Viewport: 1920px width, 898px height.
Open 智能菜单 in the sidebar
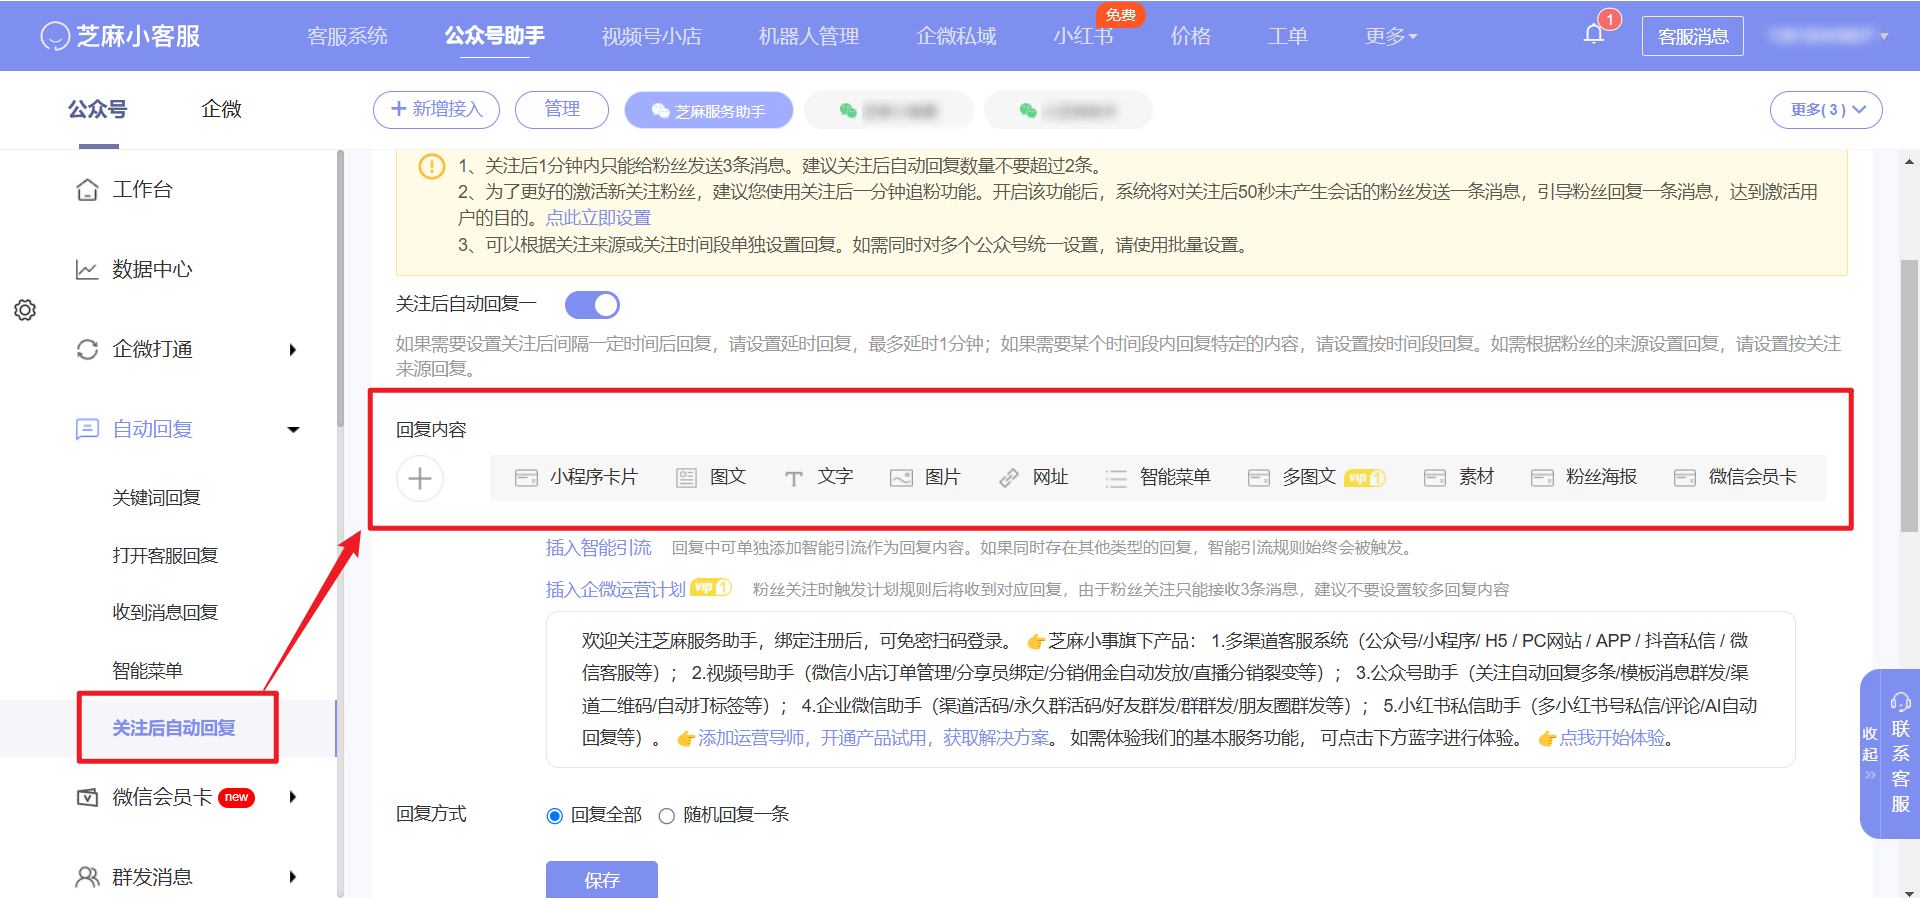tap(147, 671)
